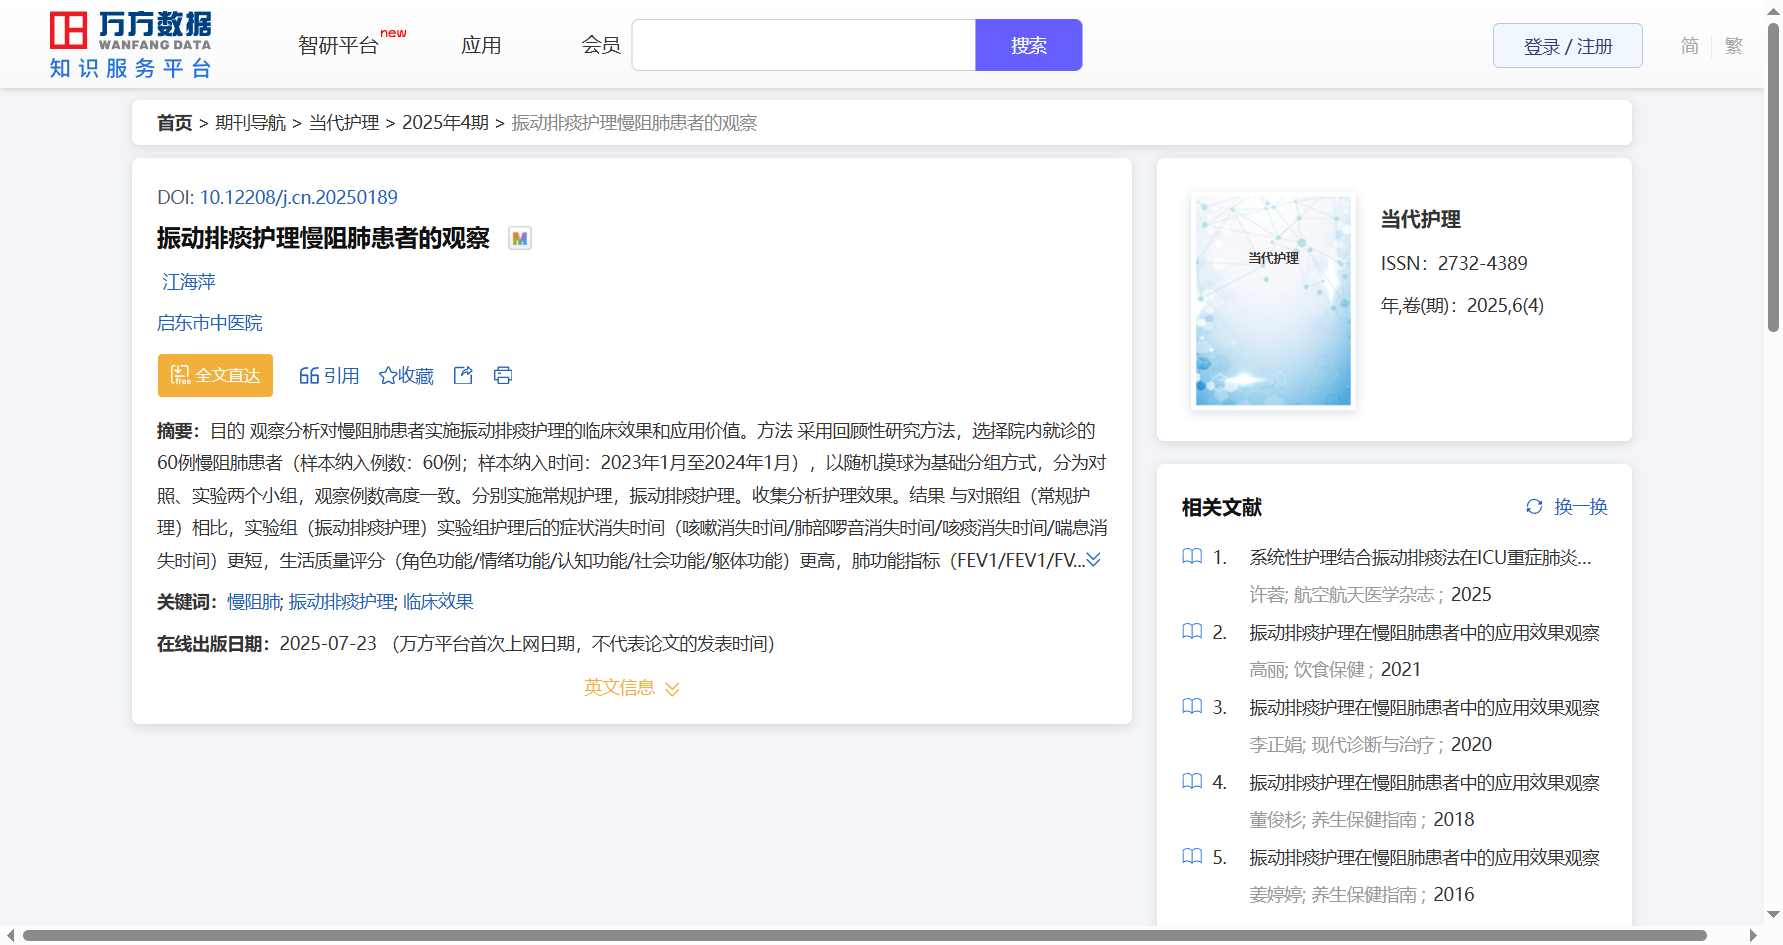The image size is (1783, 945).
Task: Open book icon for related article 1
Action: point(1192,557)
